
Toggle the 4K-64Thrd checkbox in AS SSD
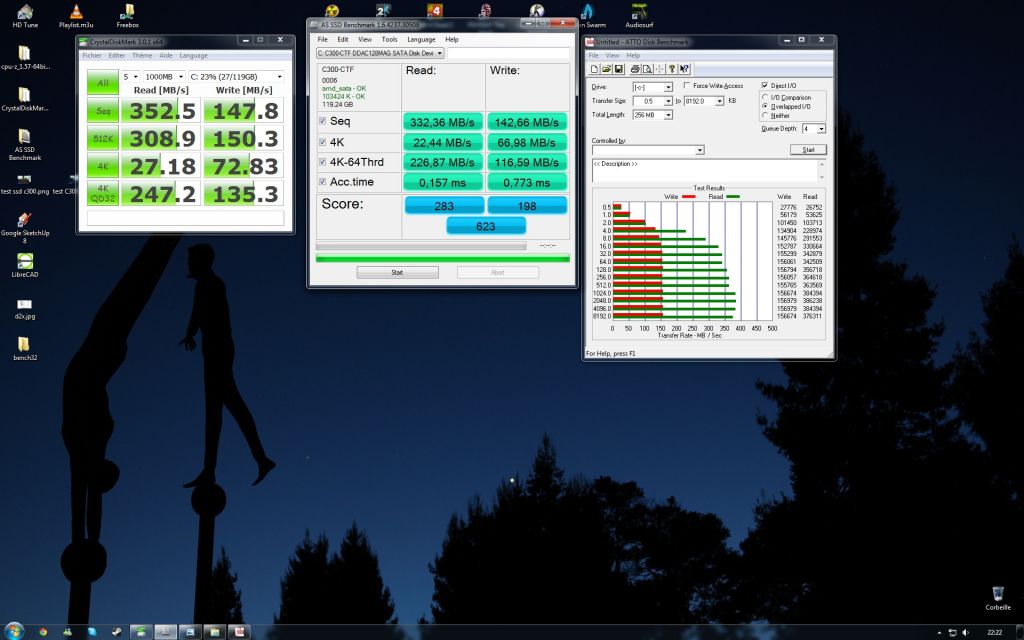click(323, 162)
